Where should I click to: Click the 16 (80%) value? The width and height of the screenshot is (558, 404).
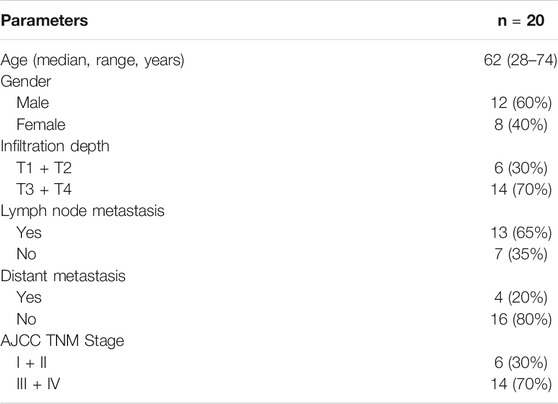tap(521, 319)
